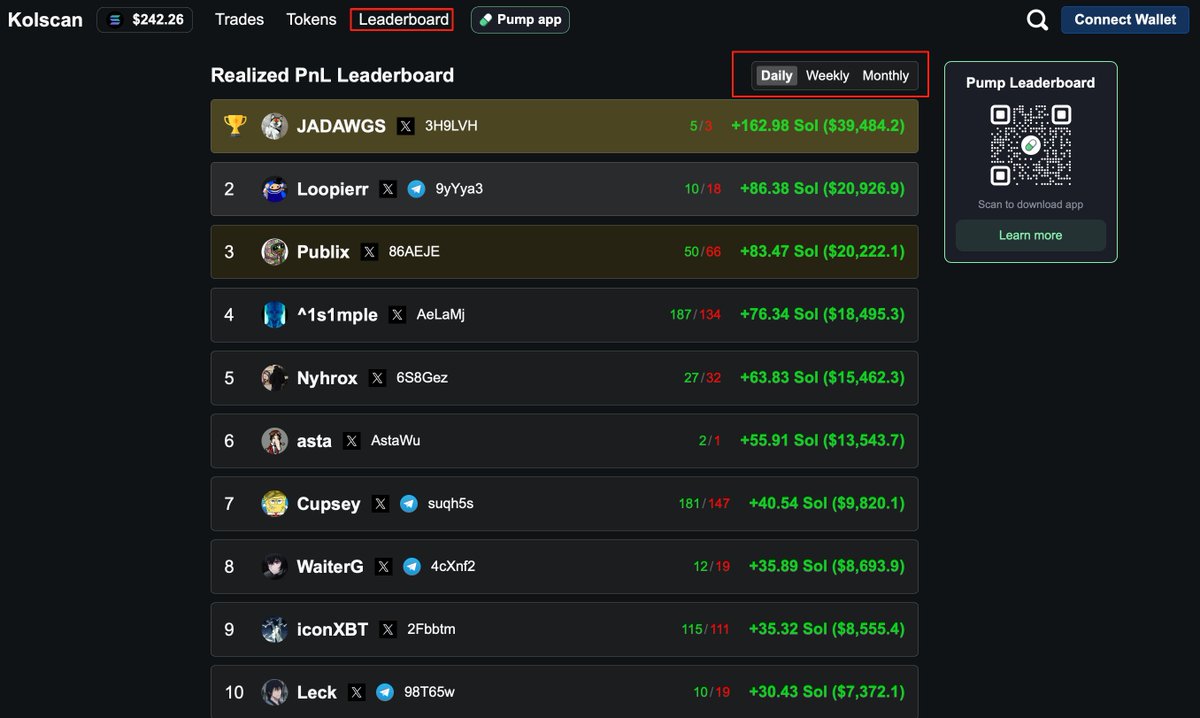The image size is (1200, 718).
Task: Select the Daily timeframe
Action: click(x=776, y=76)
